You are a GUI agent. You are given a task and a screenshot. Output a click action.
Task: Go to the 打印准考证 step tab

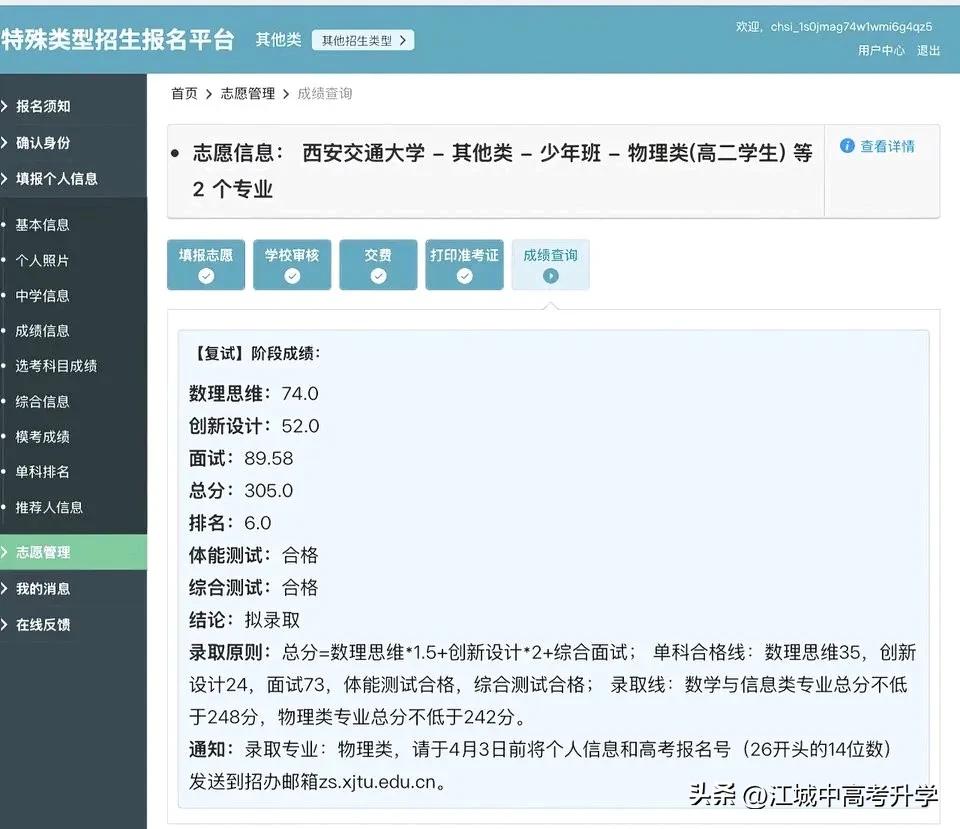coord(465,264)
